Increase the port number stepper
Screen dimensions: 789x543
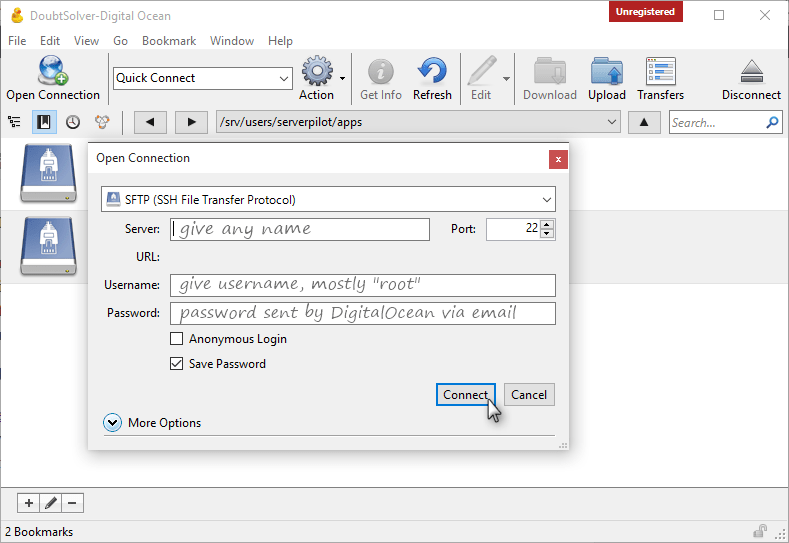coord(547,224)
